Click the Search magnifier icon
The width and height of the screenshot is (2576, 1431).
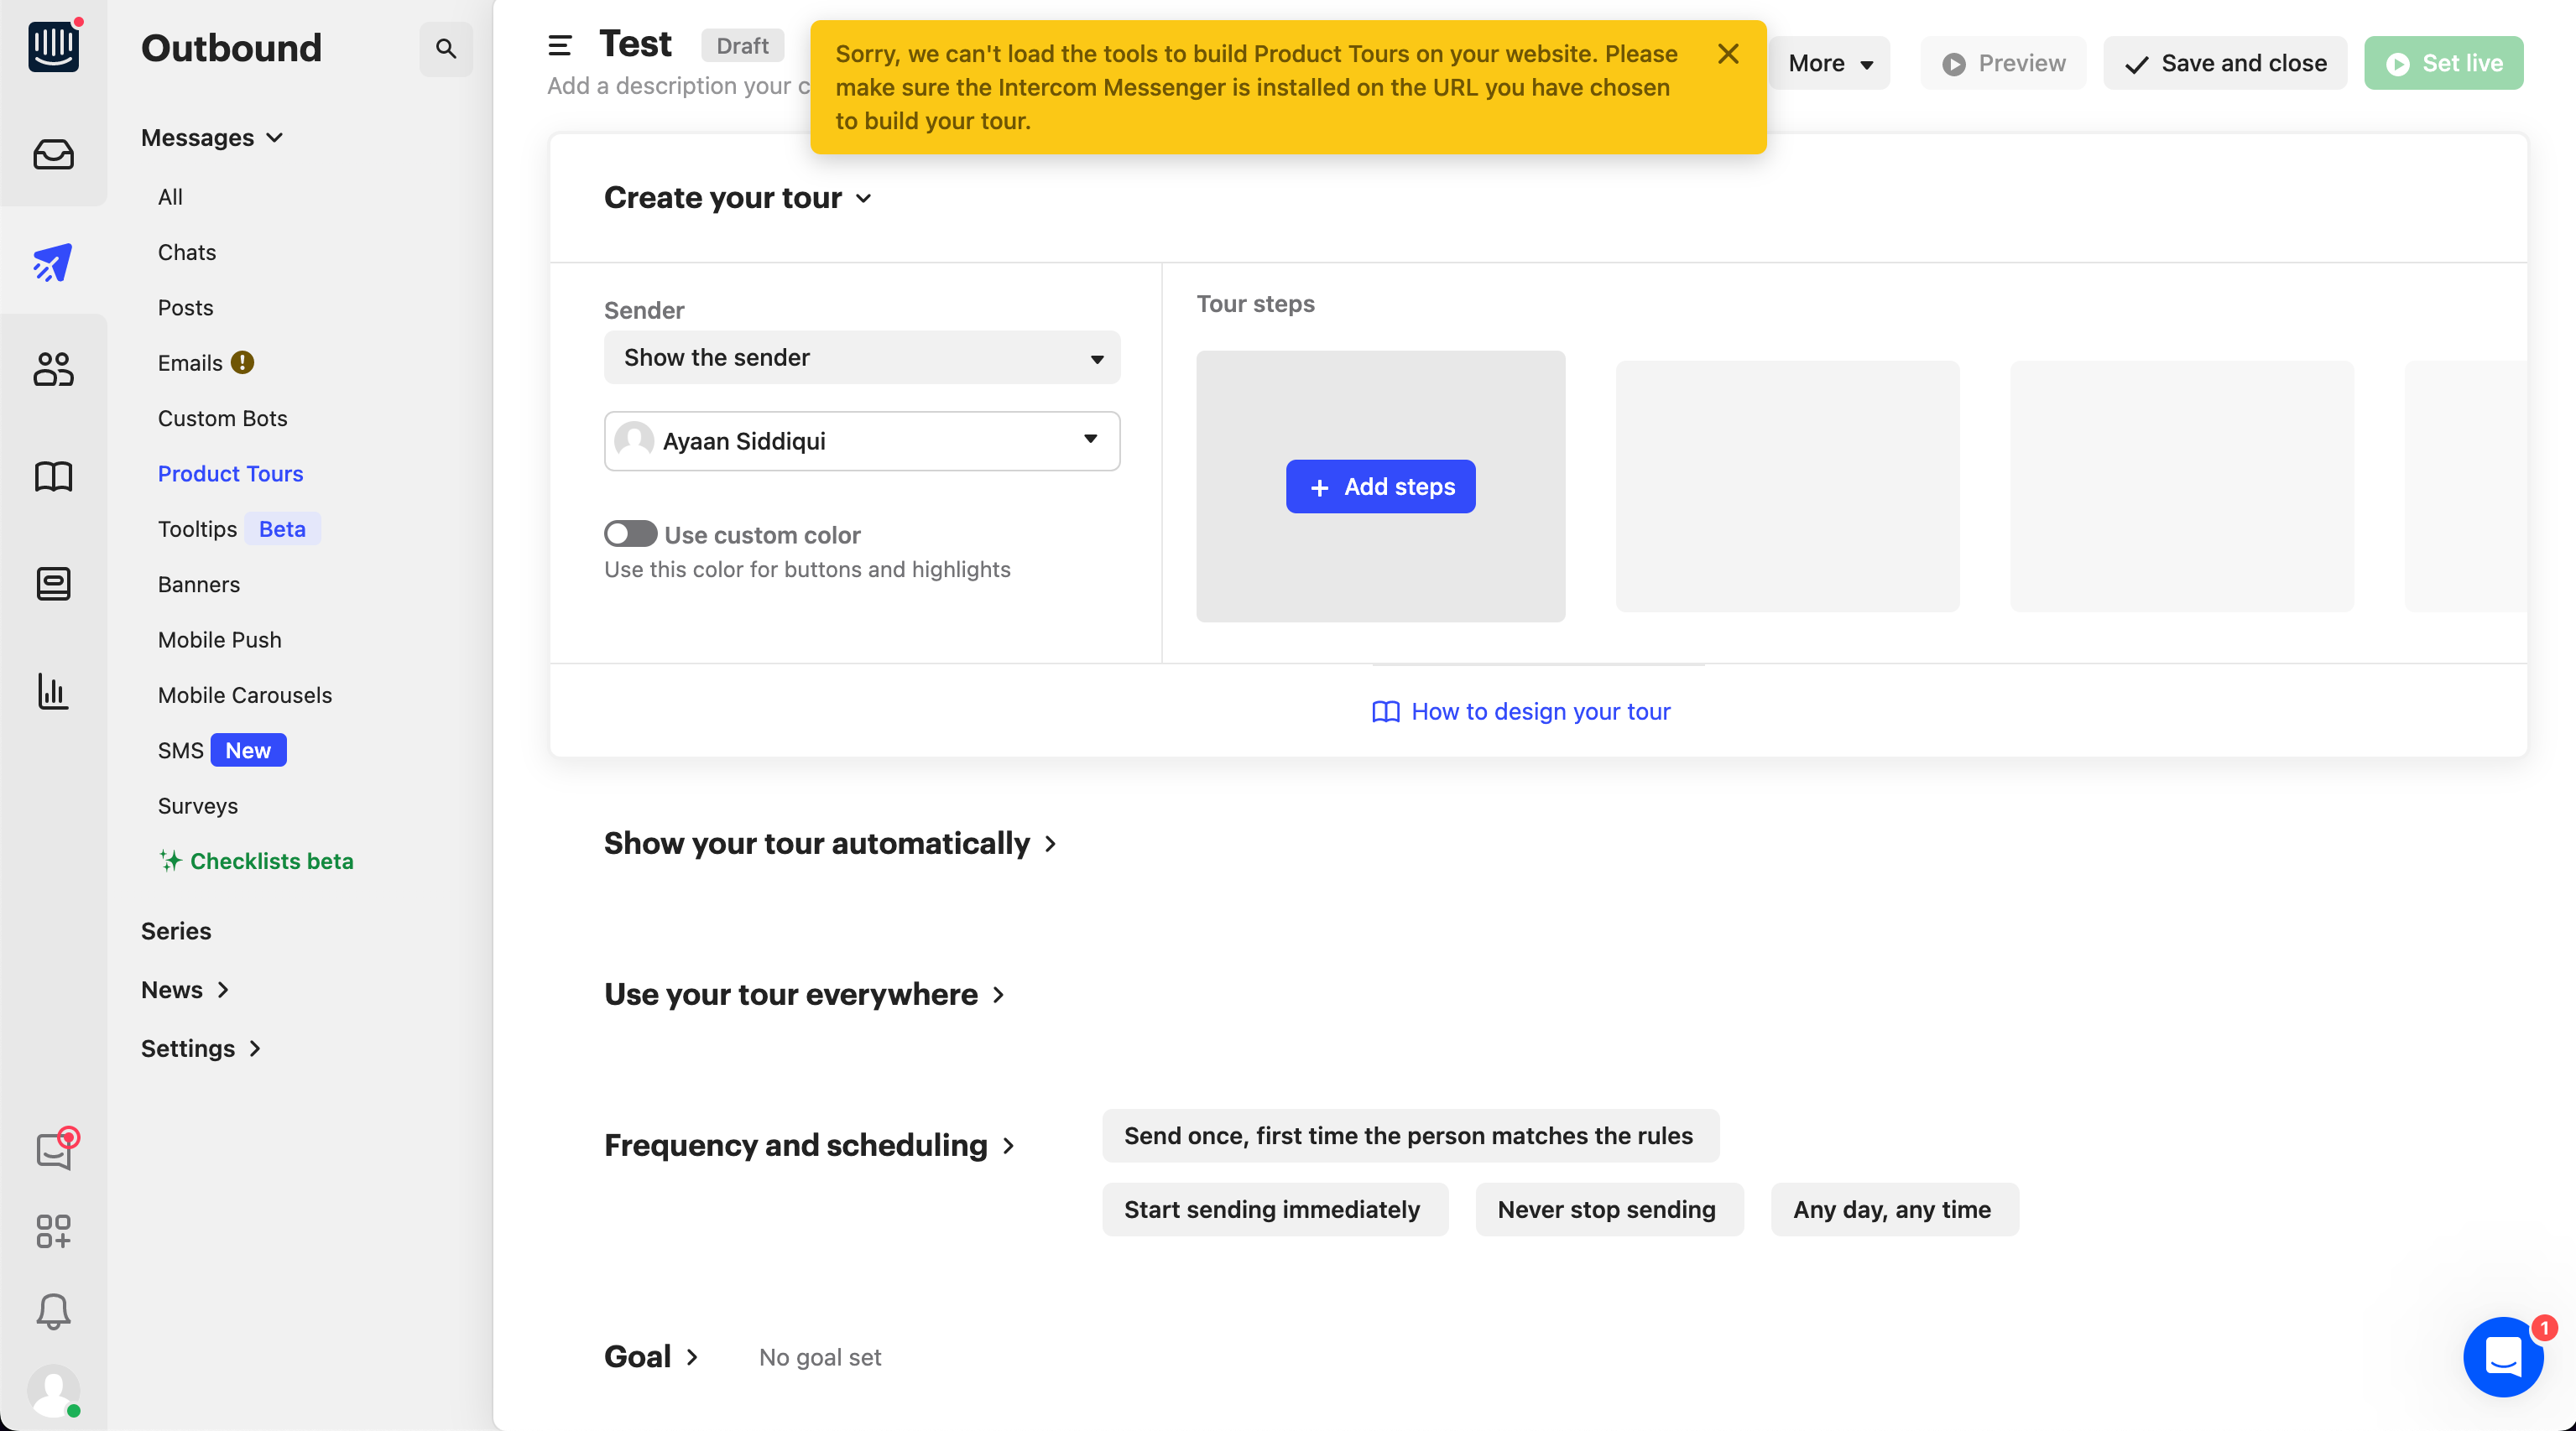click(x=446, y=48)
